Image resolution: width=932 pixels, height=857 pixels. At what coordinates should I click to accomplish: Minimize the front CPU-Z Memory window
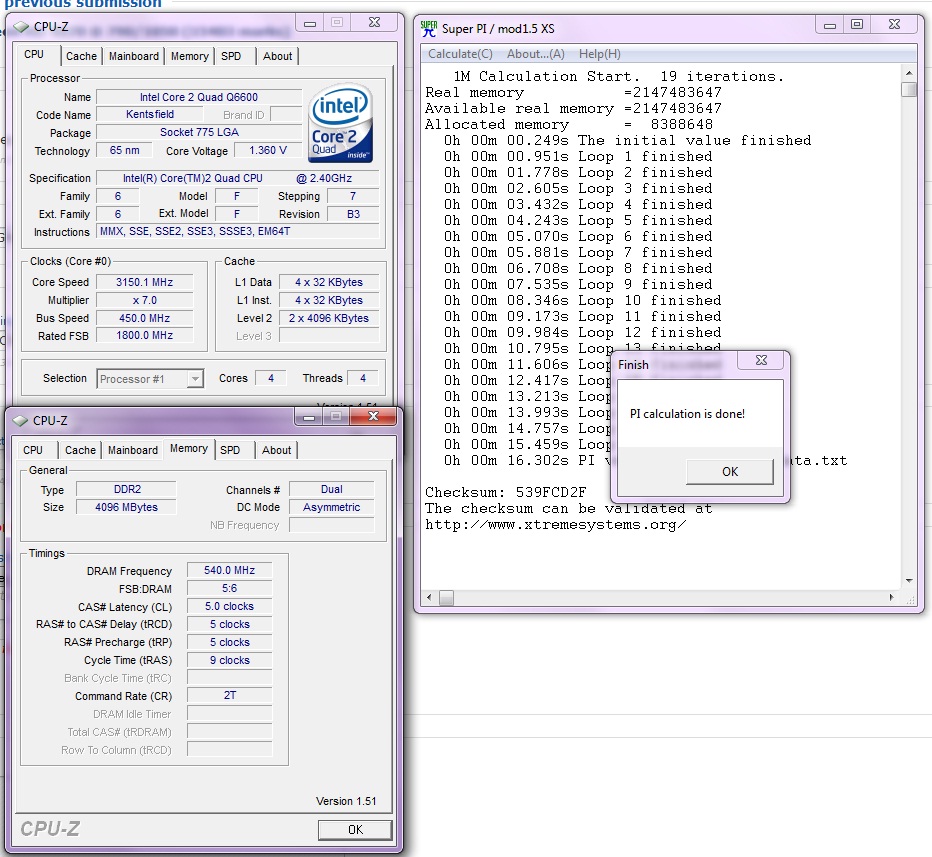pos(308,417)
